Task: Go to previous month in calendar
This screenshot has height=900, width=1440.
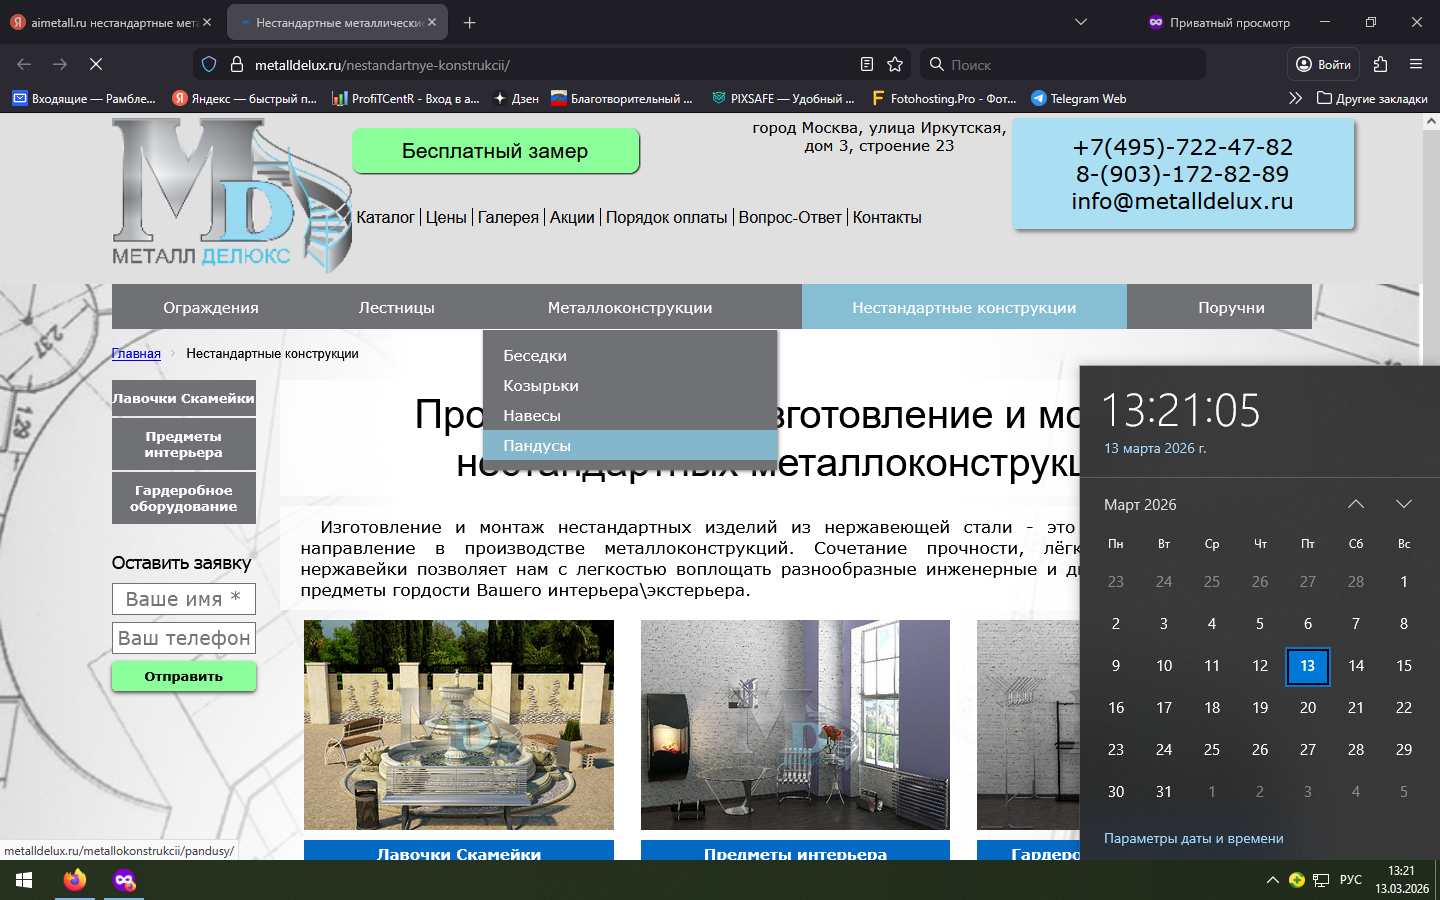Action: click(1356, 504)
